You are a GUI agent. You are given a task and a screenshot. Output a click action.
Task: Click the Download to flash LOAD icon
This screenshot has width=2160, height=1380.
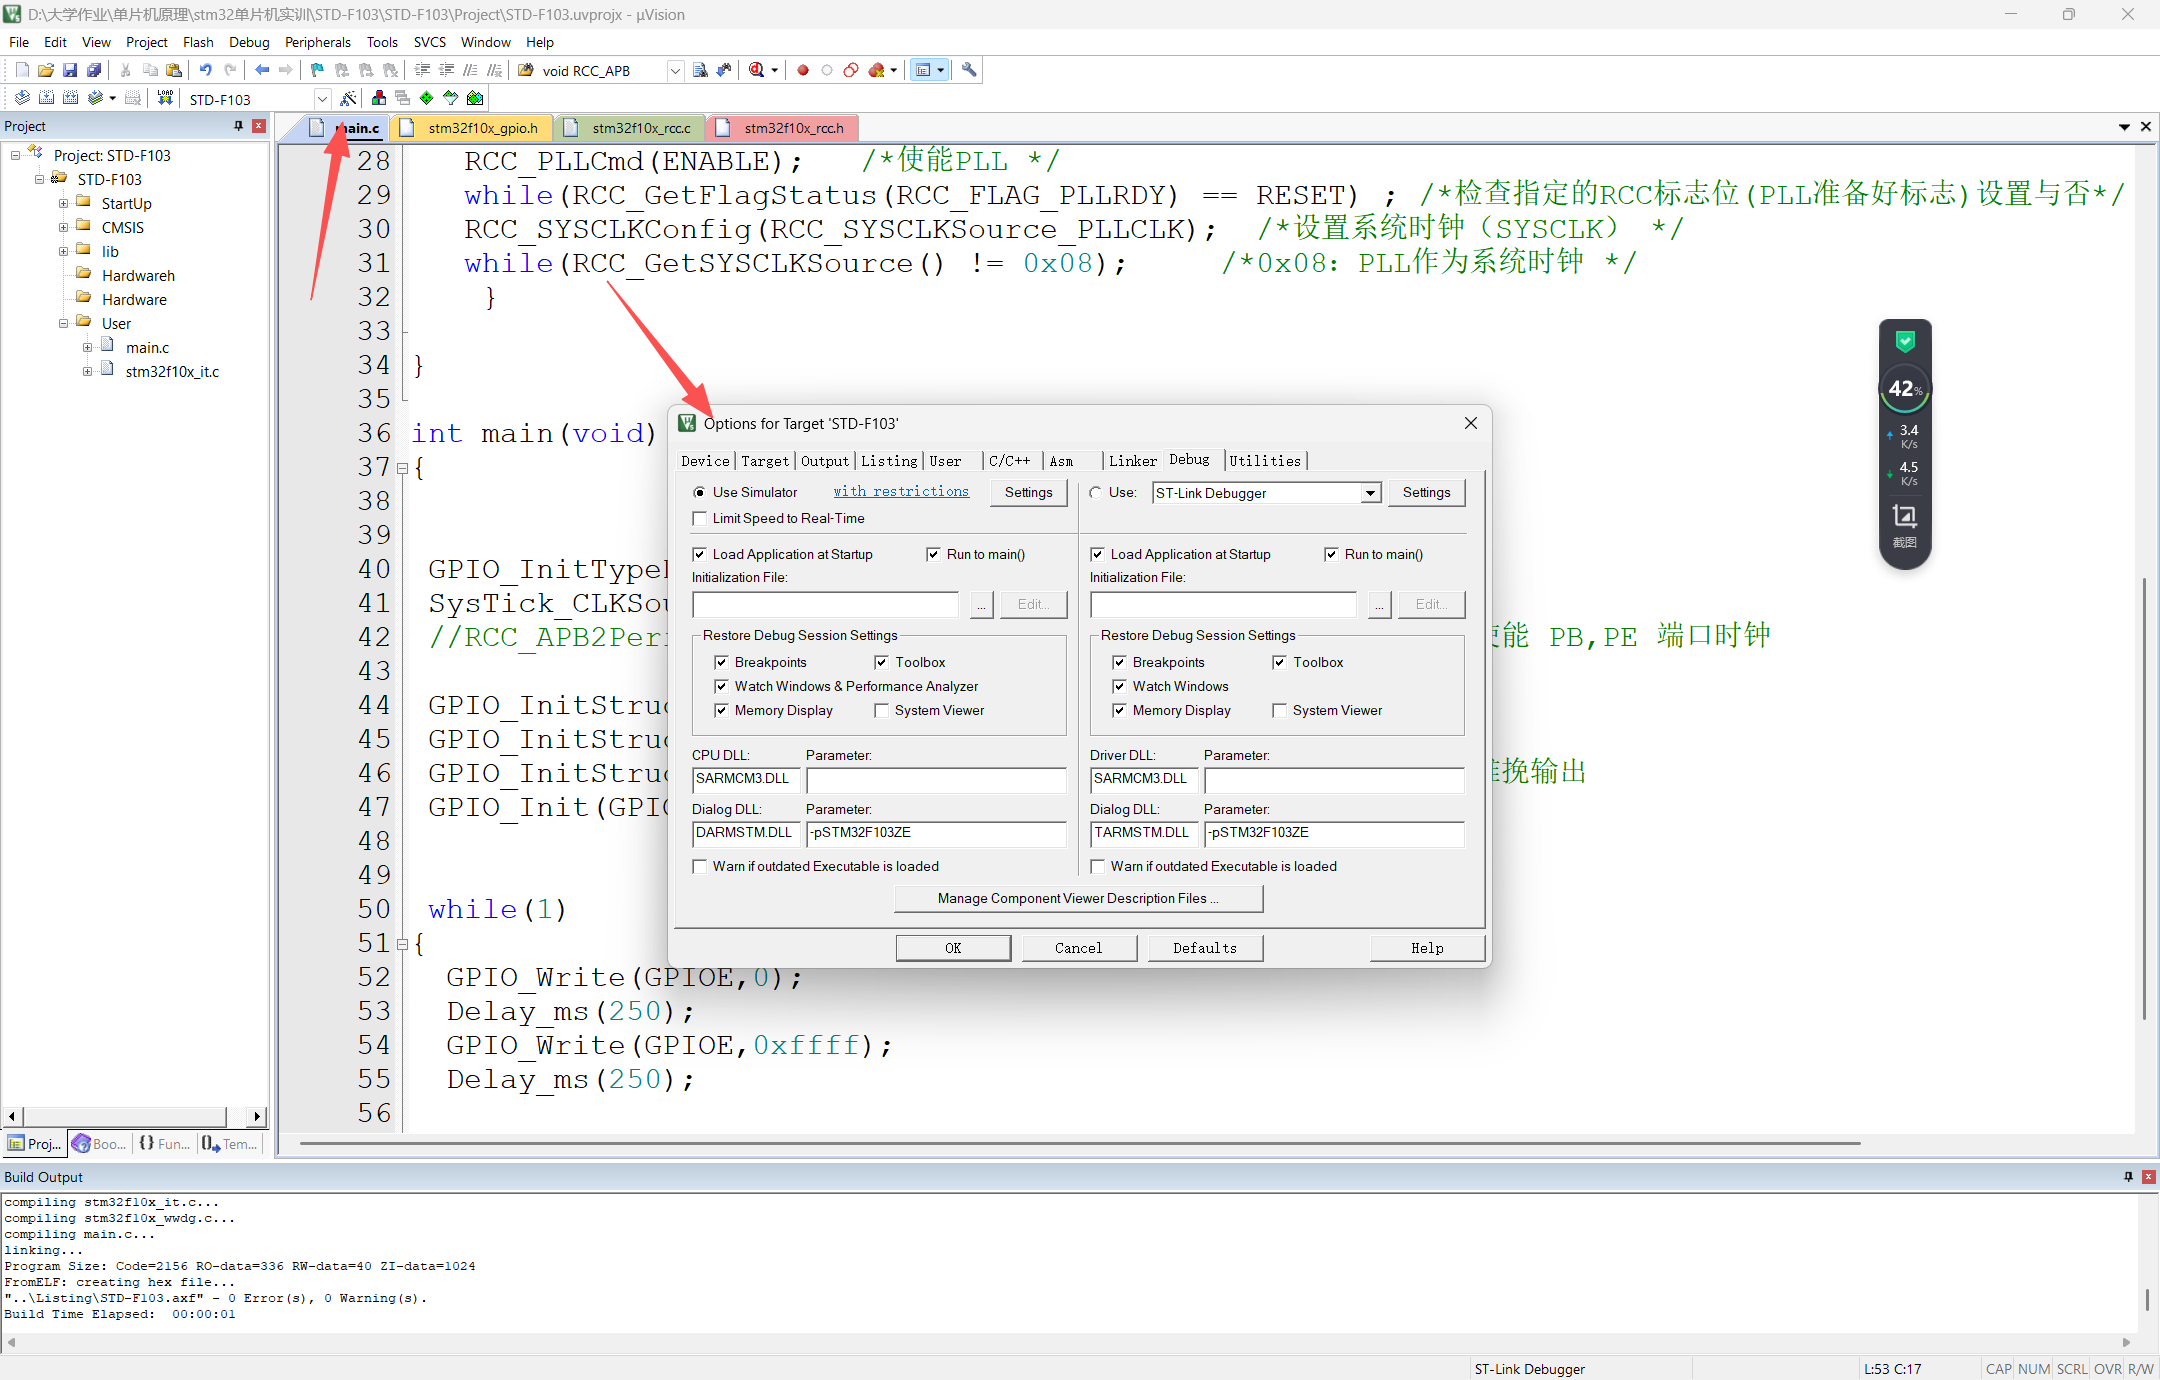point(165,98)
